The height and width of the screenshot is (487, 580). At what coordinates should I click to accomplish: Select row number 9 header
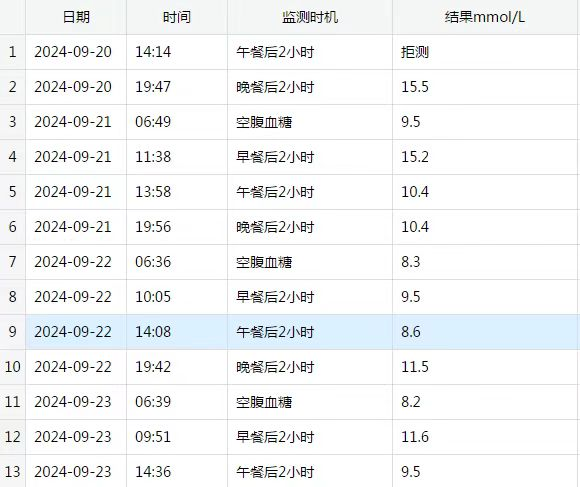point(13,332)
